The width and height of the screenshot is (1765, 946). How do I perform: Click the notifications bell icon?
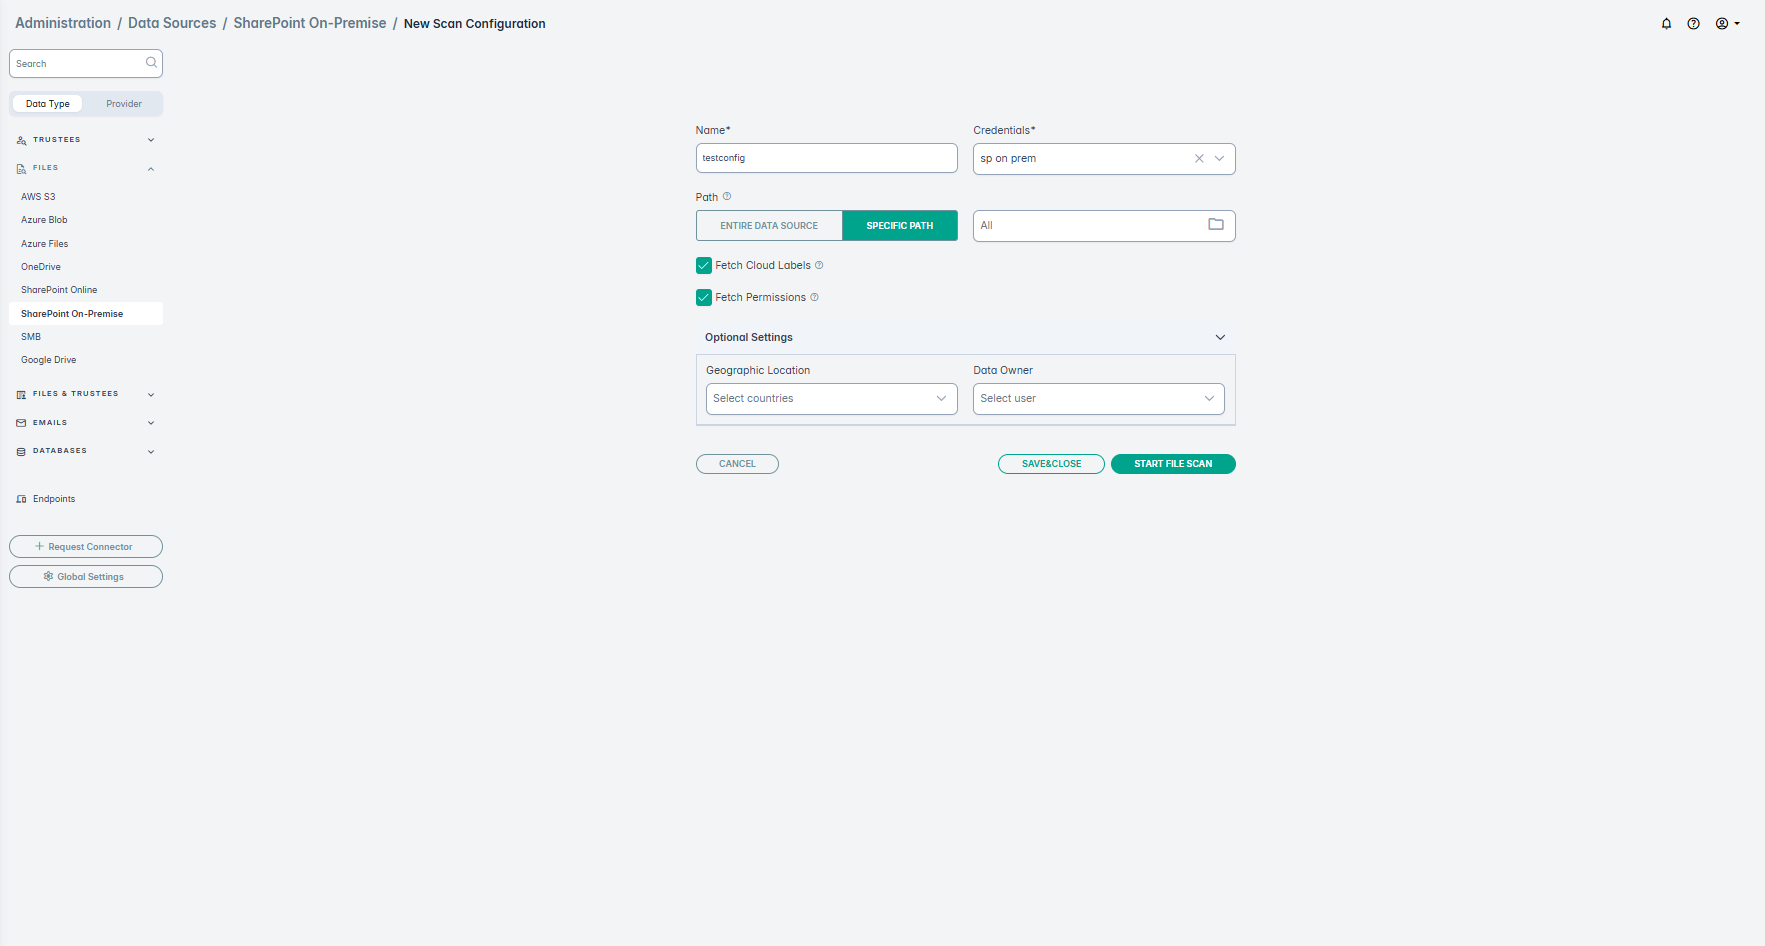tap(1666, 24)
